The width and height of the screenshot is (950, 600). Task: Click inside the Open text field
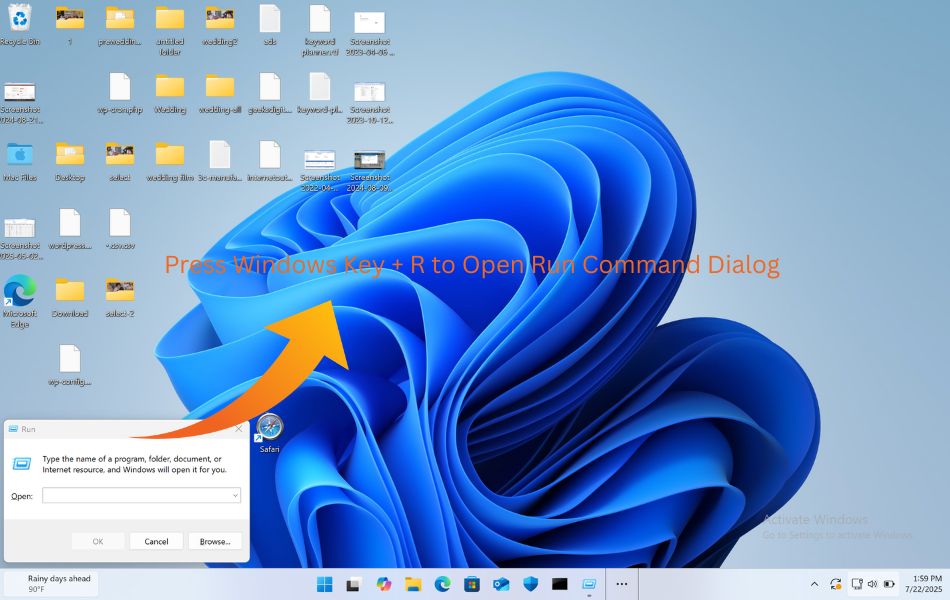135,495
